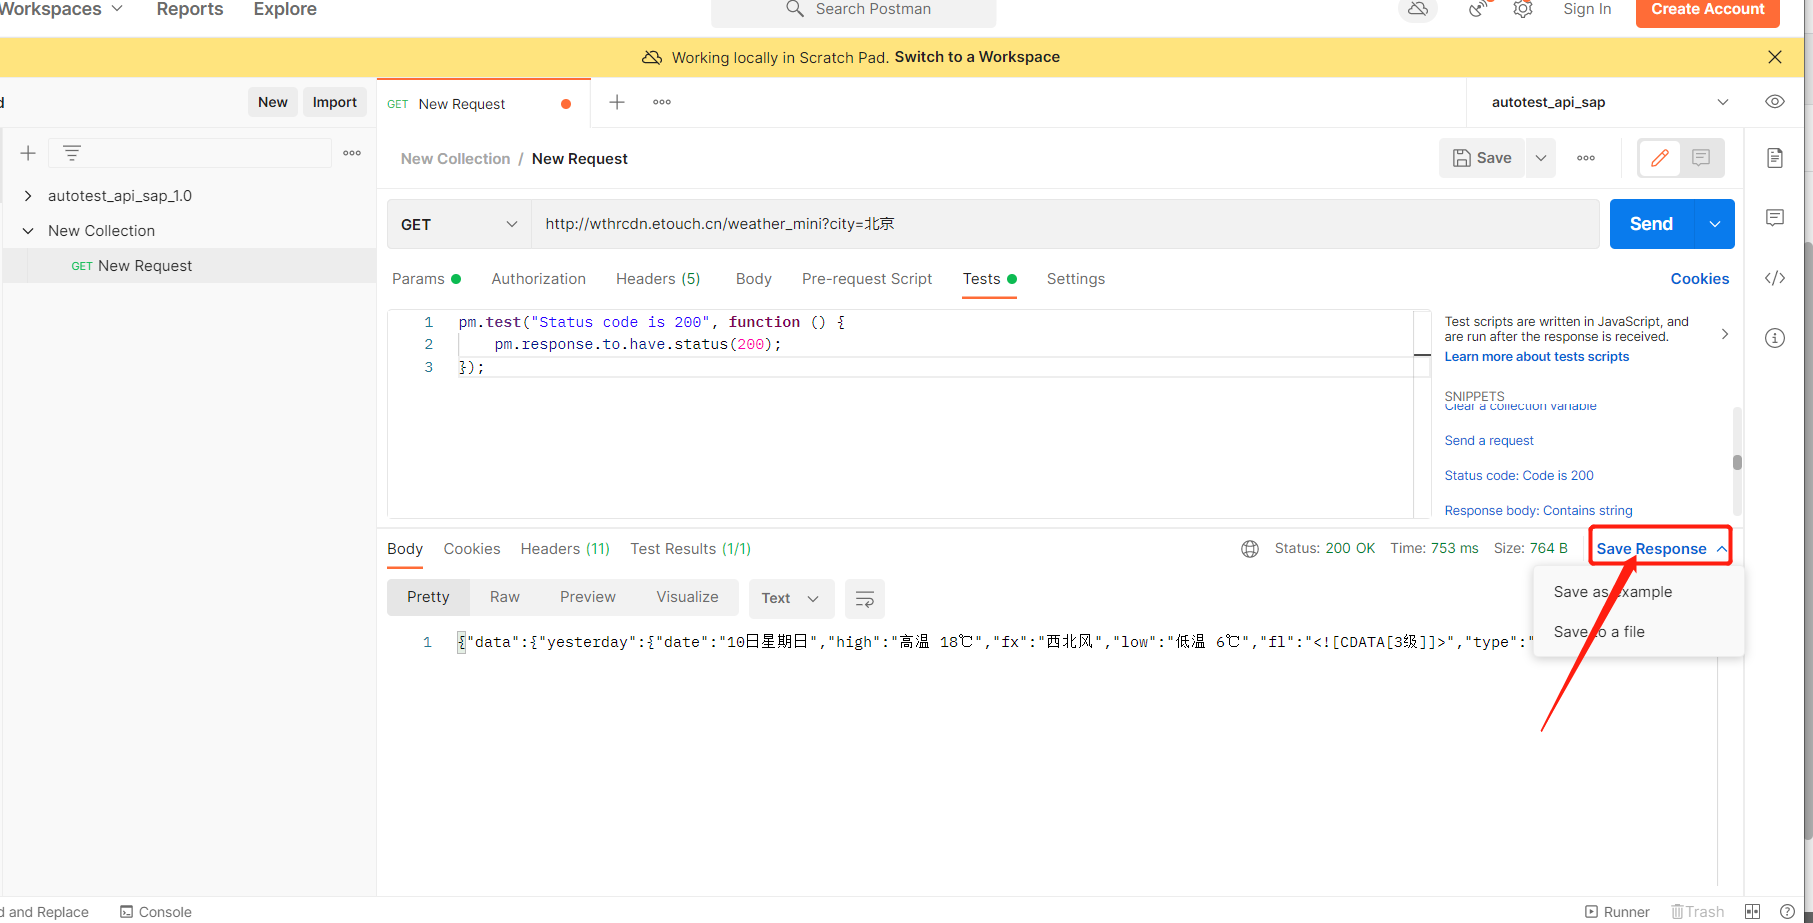Open the GET method dropdown

(459, 224)
